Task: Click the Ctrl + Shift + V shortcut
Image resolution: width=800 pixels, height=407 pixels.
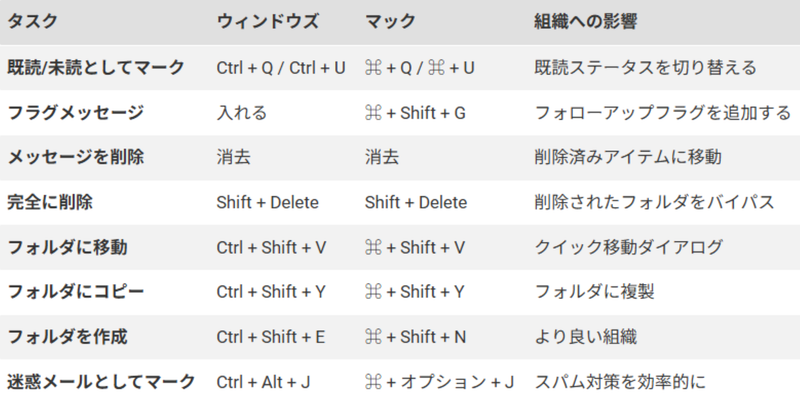Action: pos(270,247)
